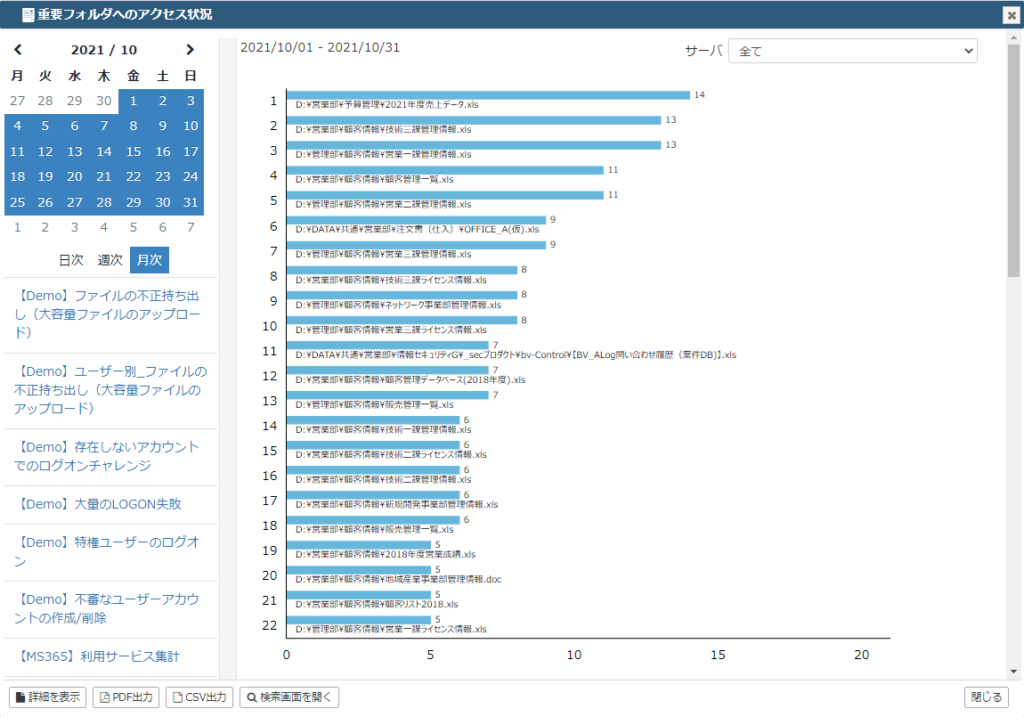Open search screen via 検索画面を開く

coord(289,697)
